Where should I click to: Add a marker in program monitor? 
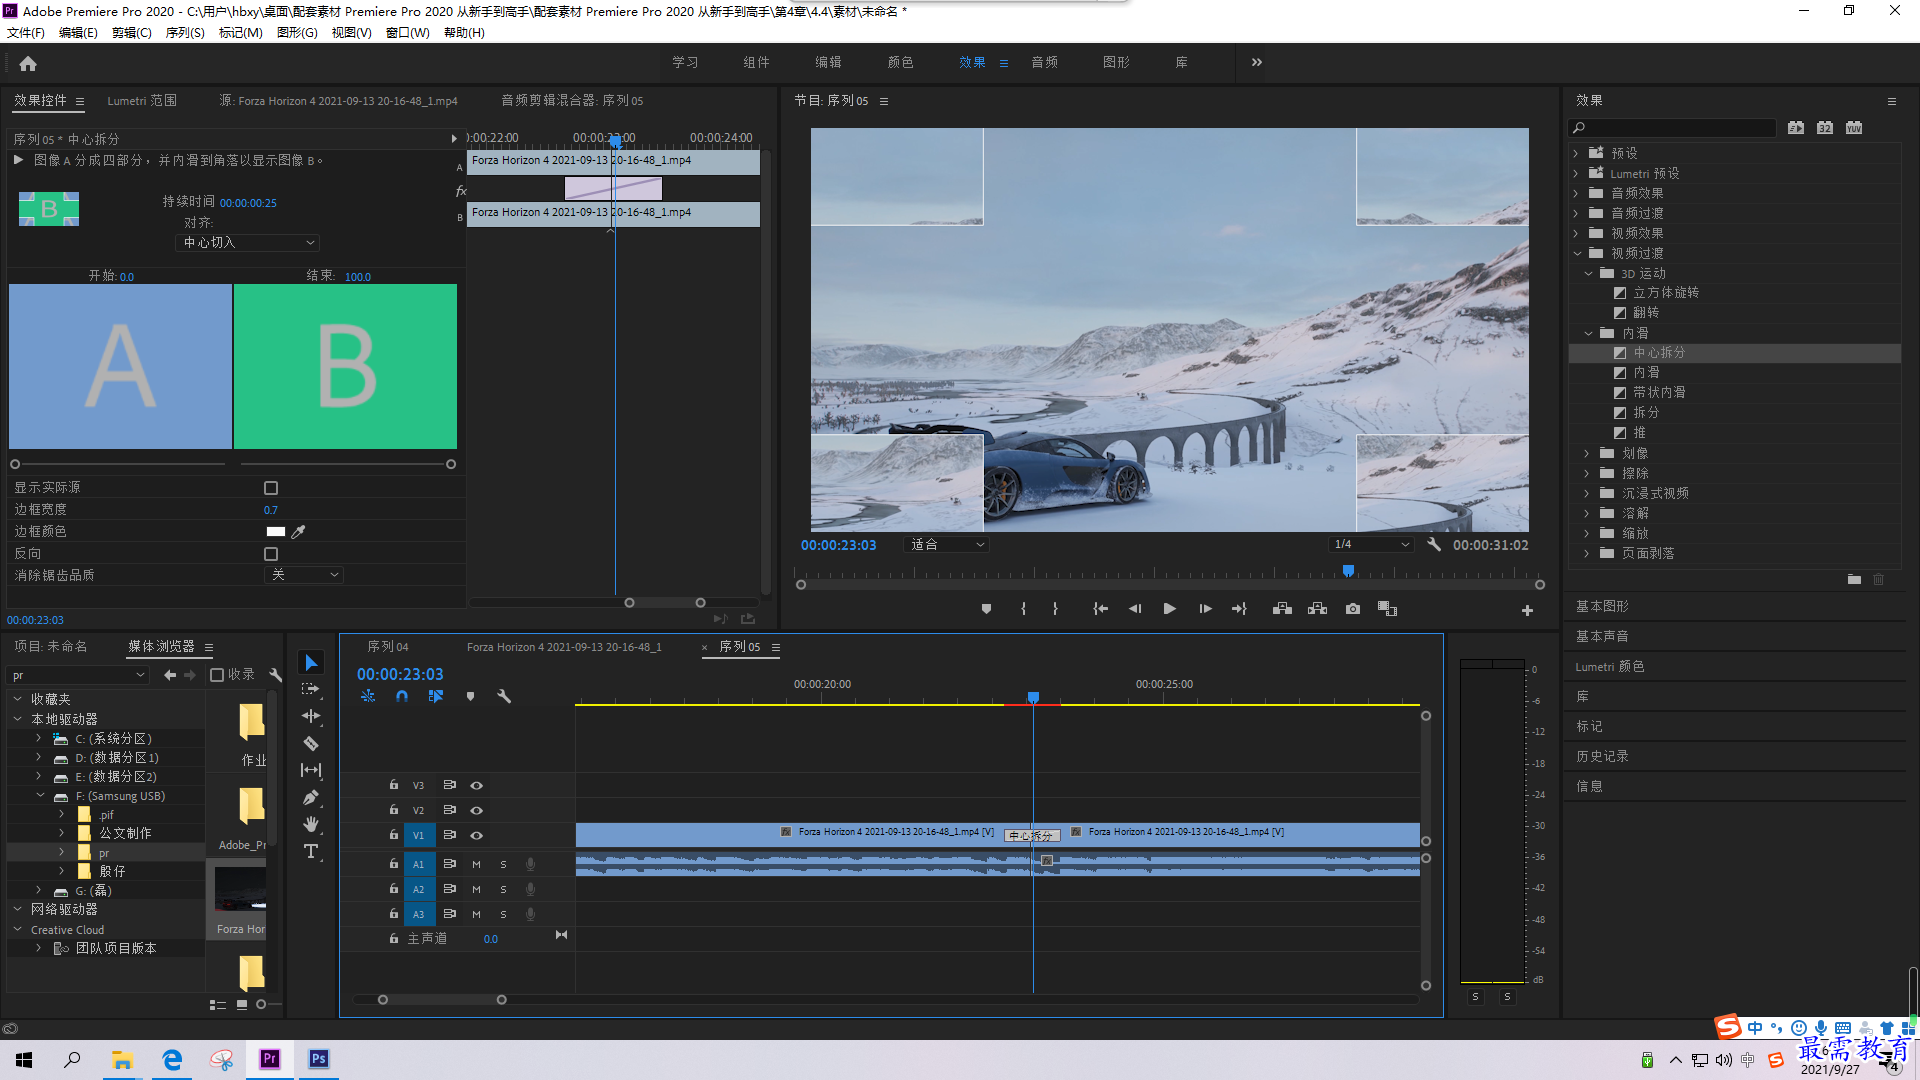tap(986, 608)
